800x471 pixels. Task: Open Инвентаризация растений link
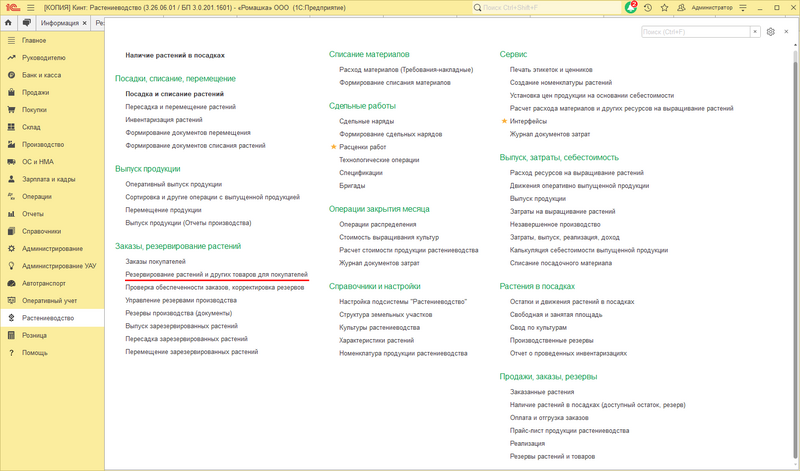(164, 119)
